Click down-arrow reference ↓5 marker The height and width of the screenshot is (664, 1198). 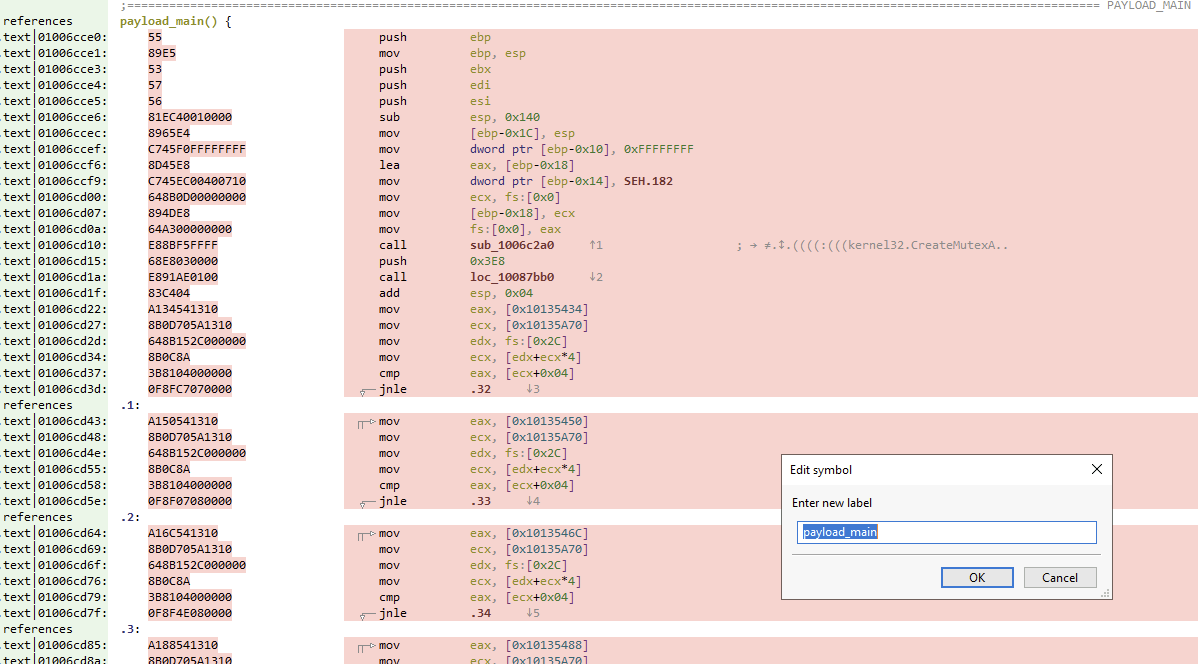[x=533, y=613]
